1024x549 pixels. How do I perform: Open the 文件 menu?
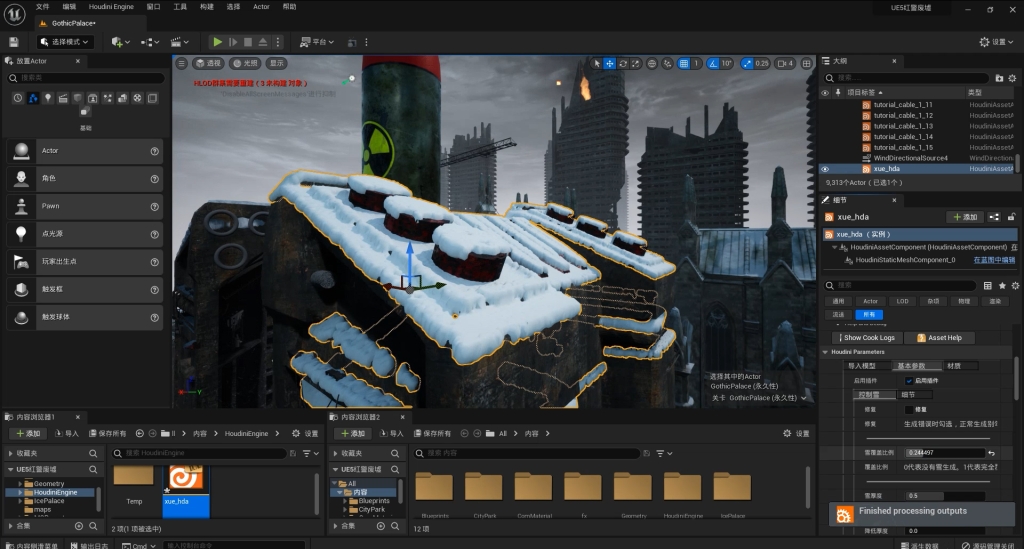[42, 7]
